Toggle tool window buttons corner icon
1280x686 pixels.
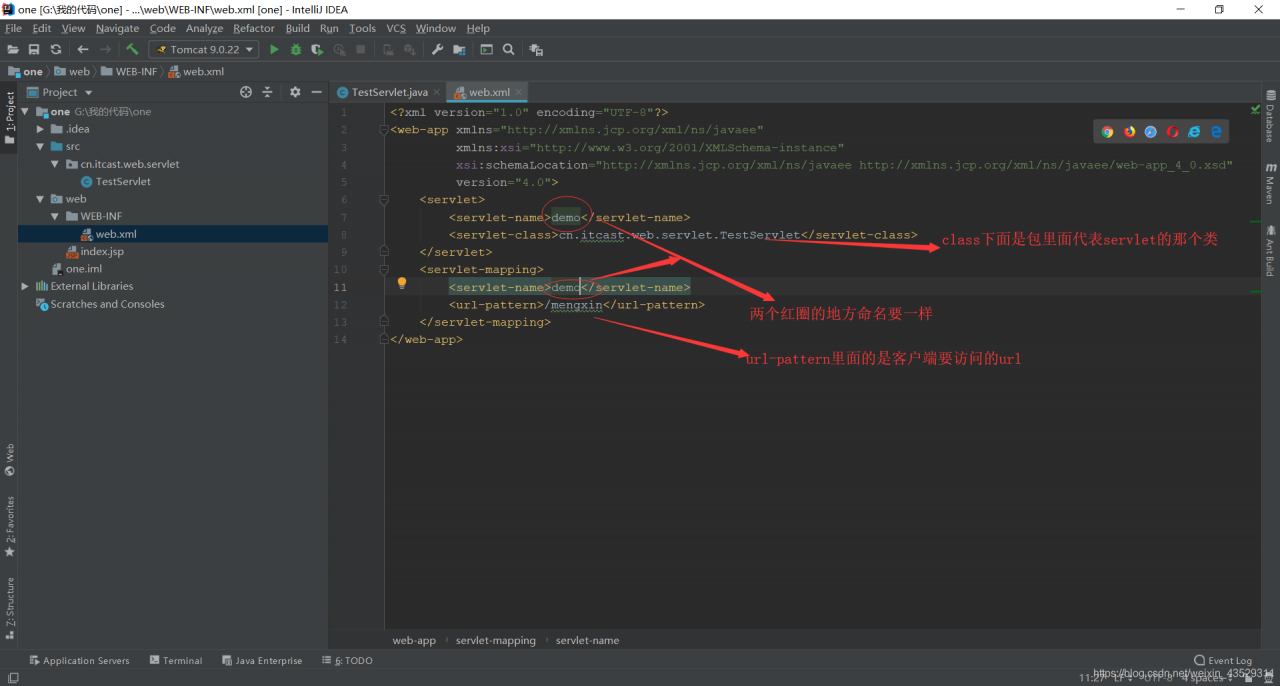coord(13,677)
